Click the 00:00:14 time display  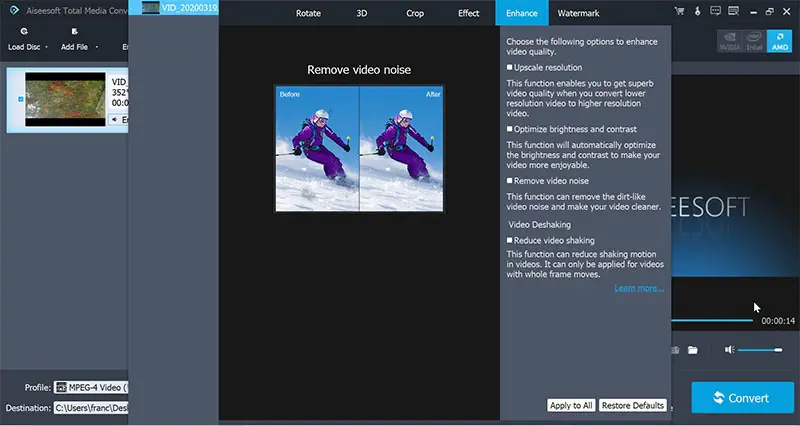(x=778, y=321)
